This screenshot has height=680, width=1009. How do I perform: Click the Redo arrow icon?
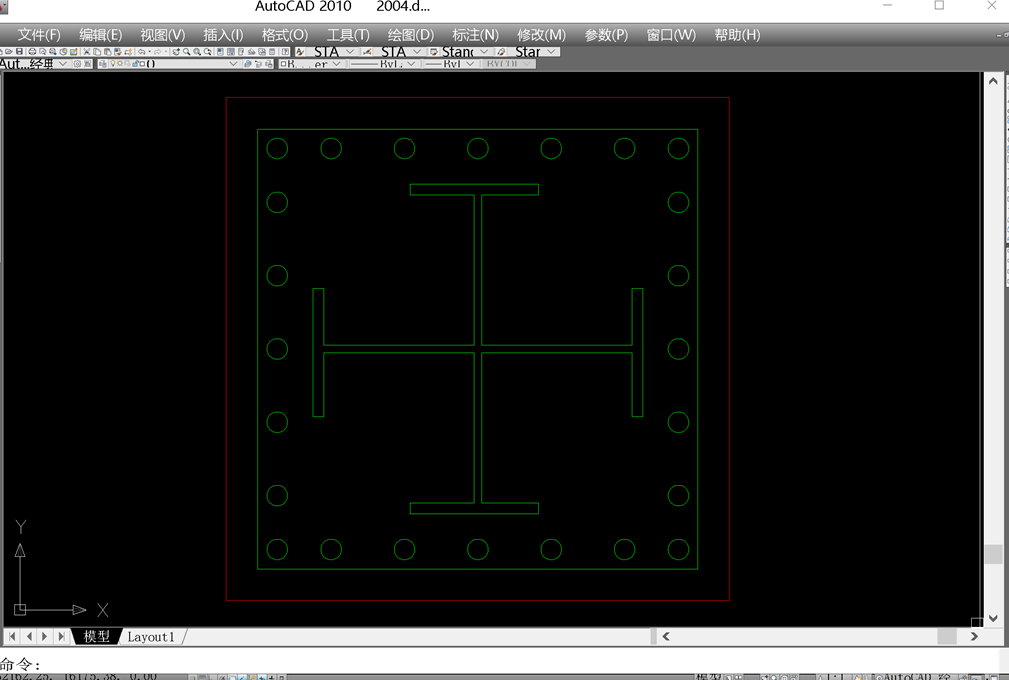[157, 51]
